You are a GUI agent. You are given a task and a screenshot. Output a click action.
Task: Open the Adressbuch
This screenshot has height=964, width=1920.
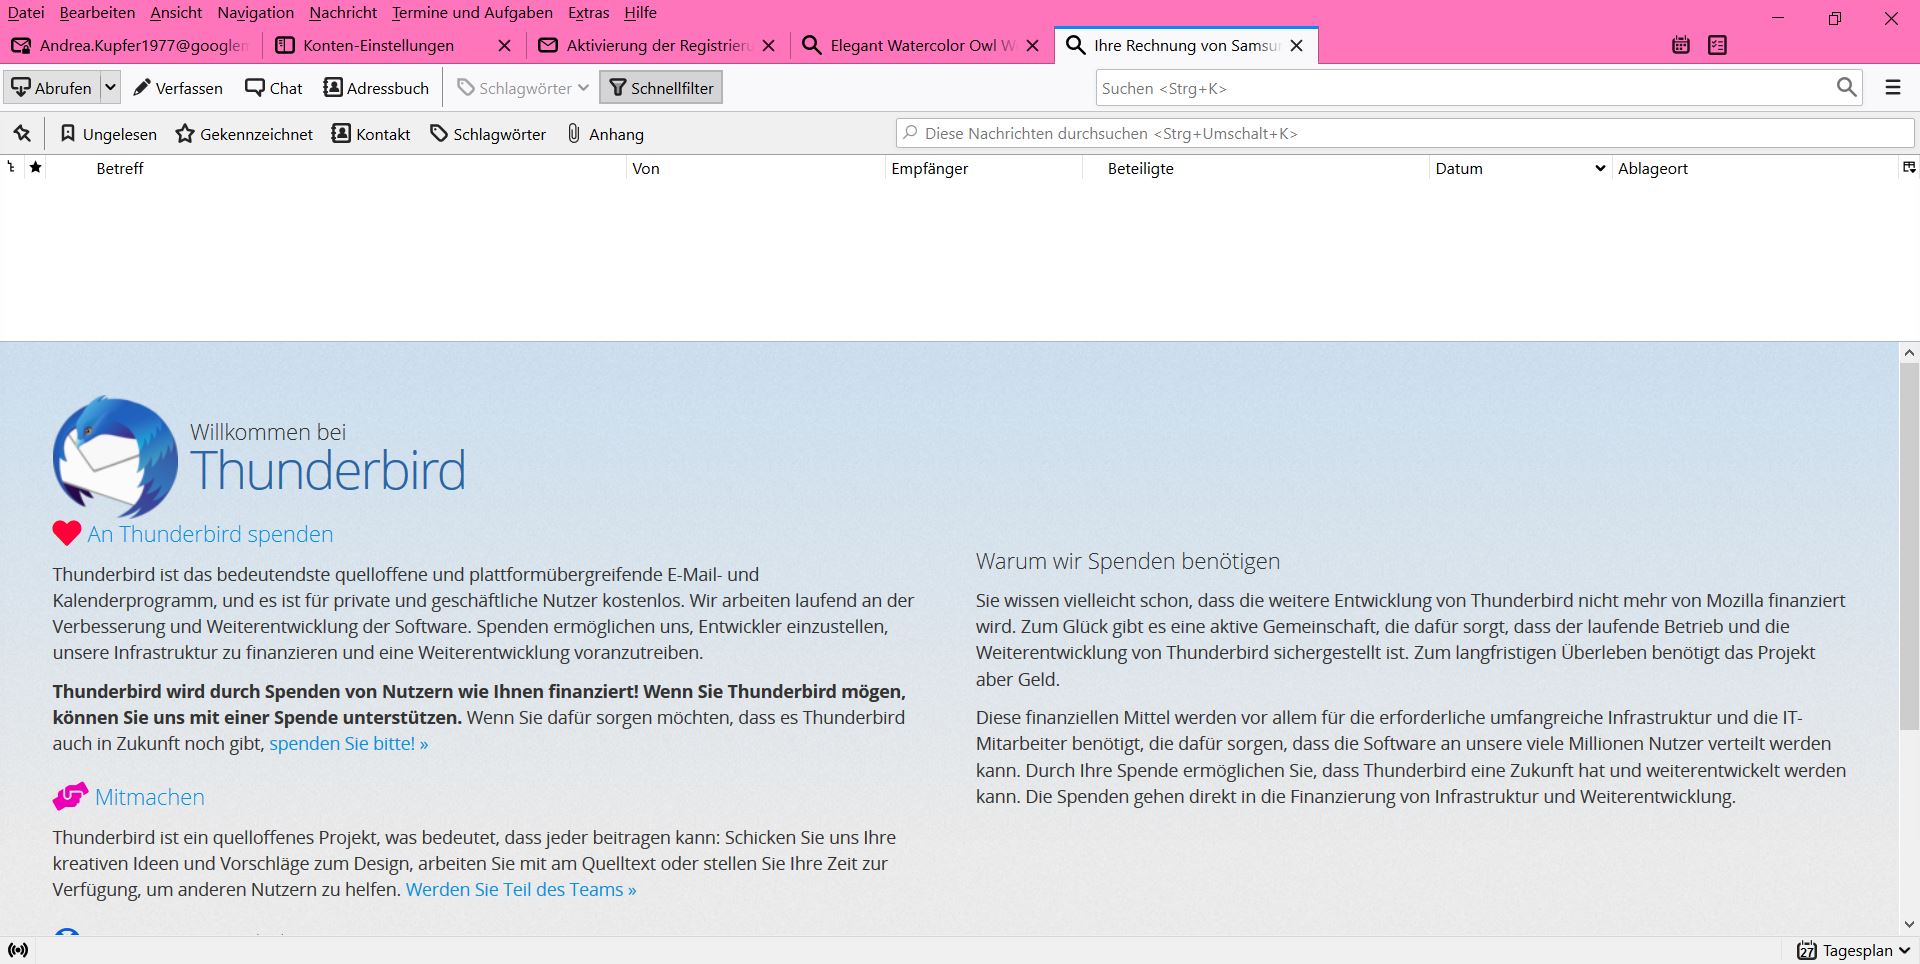coord(375,88)
